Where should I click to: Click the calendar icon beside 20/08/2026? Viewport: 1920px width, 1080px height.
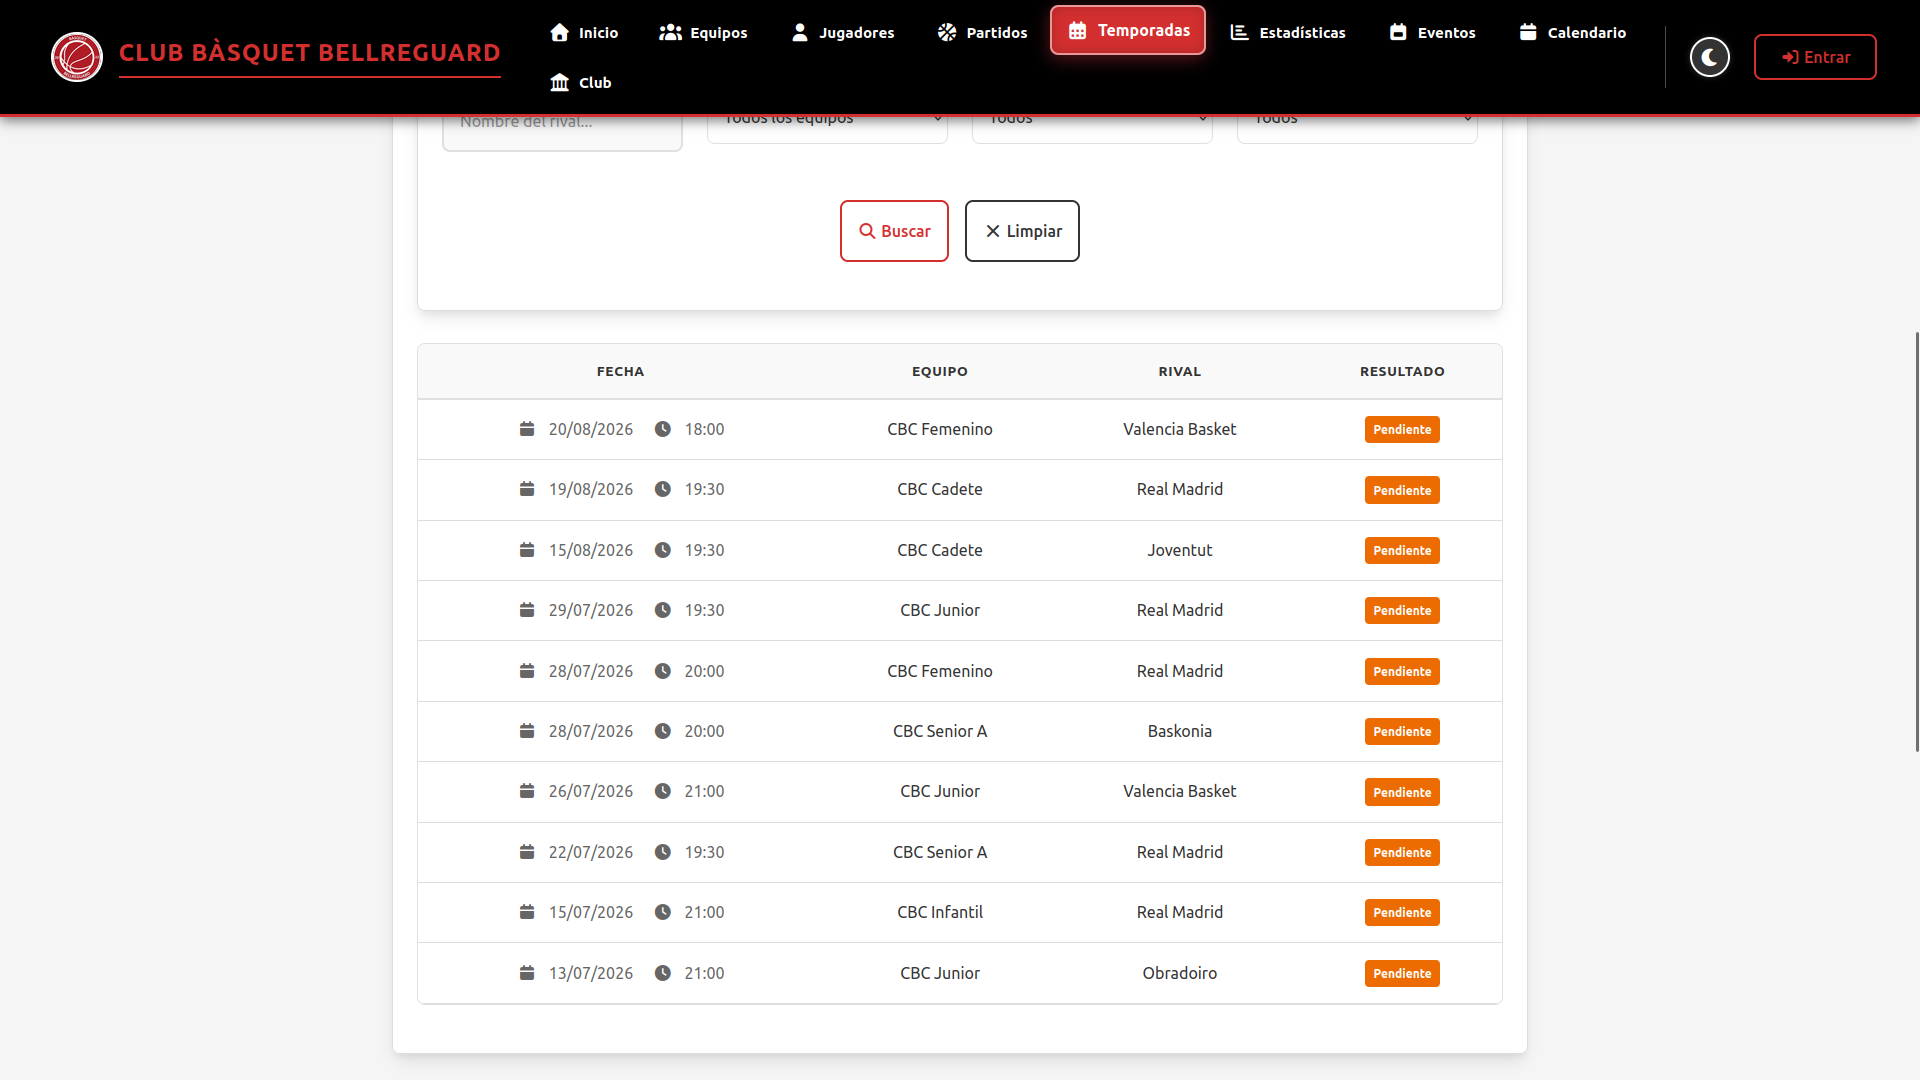pyautogui.click(x=527, y=429)
